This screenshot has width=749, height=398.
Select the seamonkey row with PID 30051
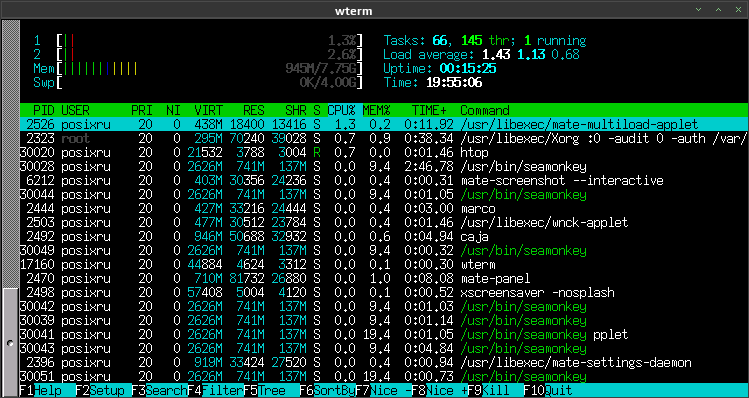point(384,376)
